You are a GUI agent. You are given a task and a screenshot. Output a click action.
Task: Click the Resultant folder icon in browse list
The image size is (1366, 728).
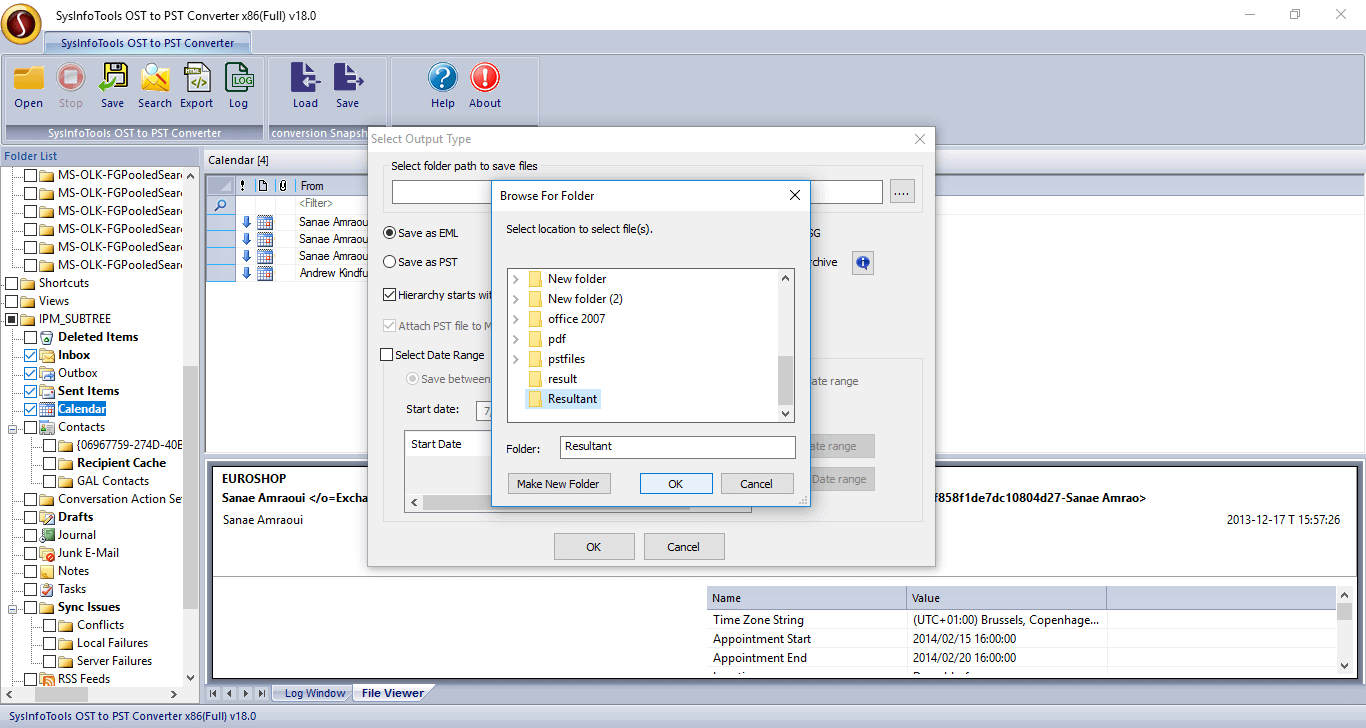pos(535,399)
